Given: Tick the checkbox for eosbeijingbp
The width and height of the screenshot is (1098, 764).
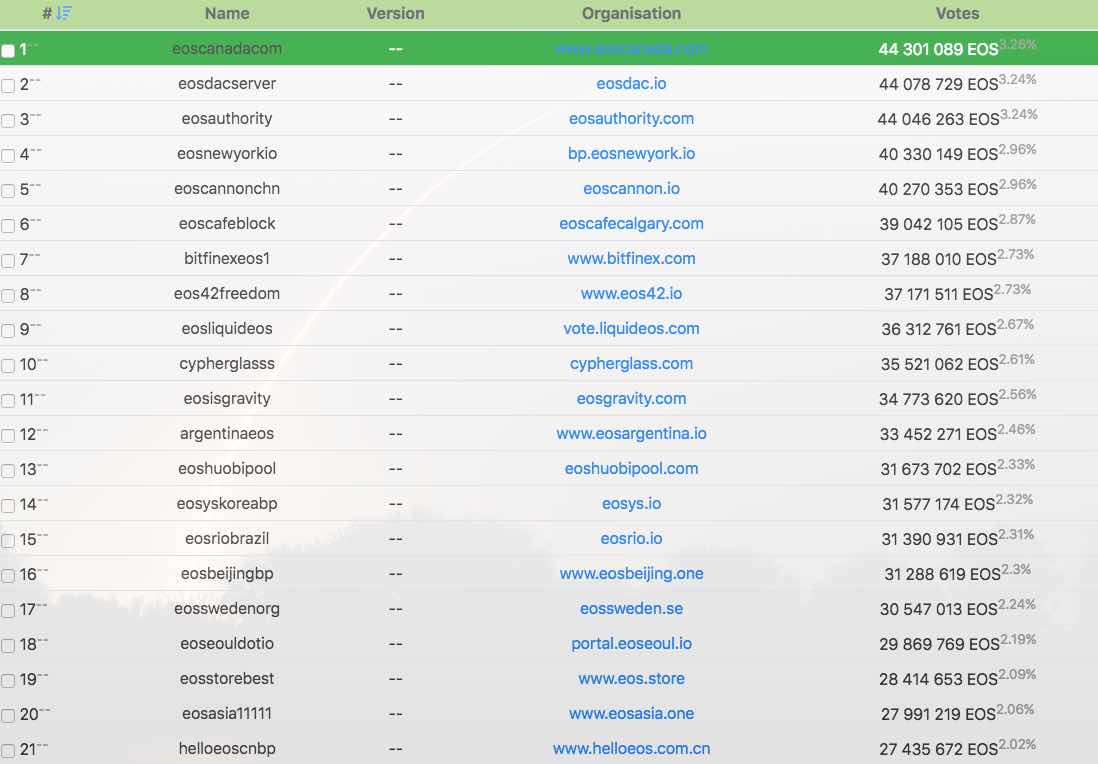Looking at the screenshot, I should point(8,576).
